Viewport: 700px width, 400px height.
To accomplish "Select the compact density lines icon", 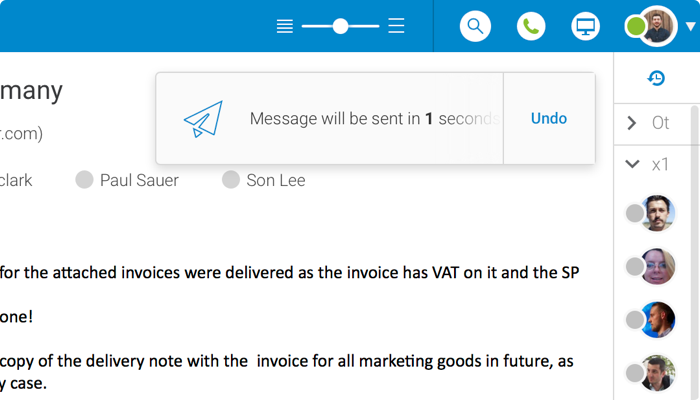I will click(x=285, y=26).
